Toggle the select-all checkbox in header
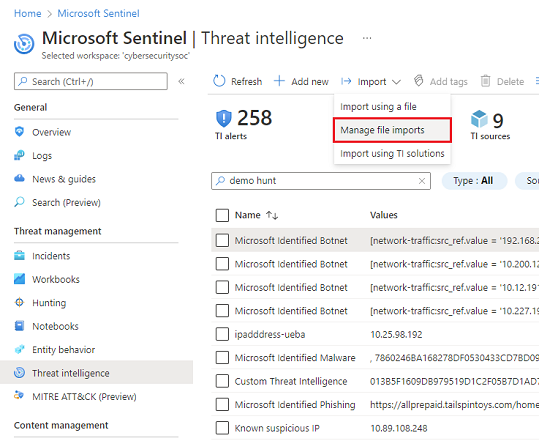The width and height of the screenshot is (539, 441). [x=222, y=215]
